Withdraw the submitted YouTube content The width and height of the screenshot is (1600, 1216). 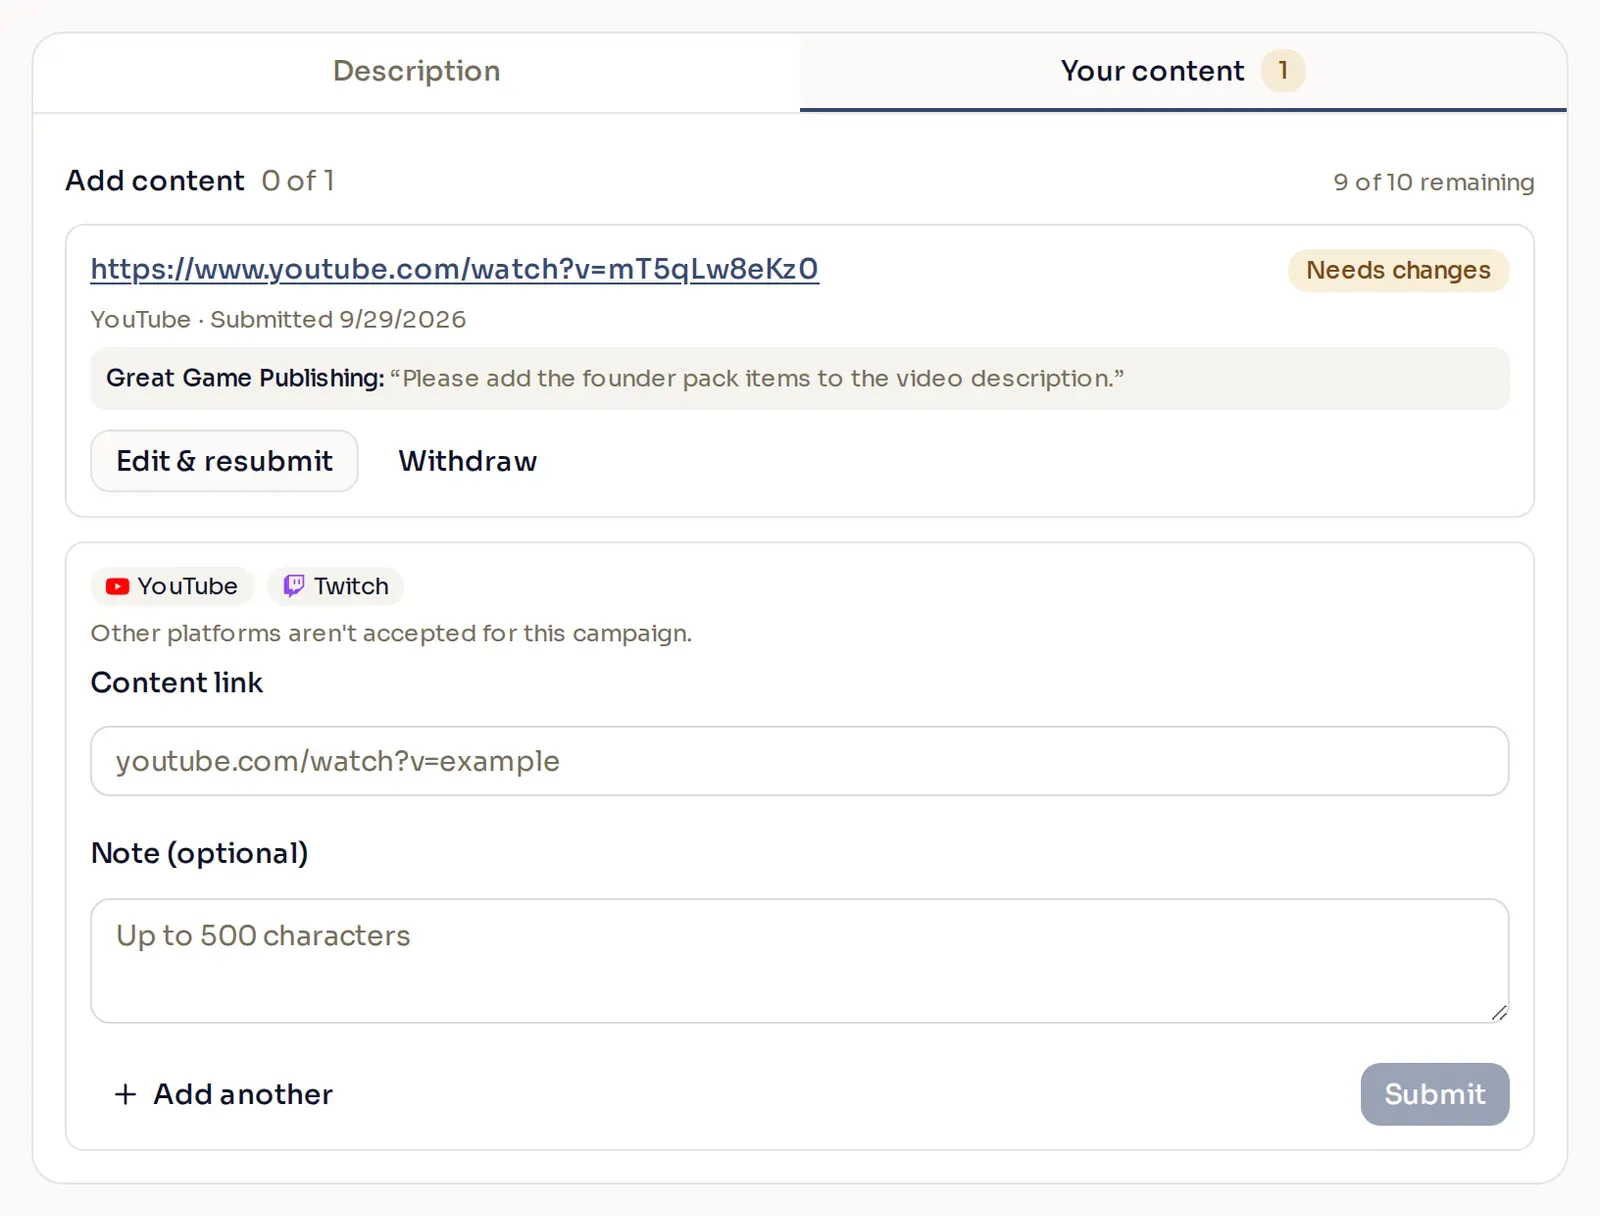click(467, 461)
